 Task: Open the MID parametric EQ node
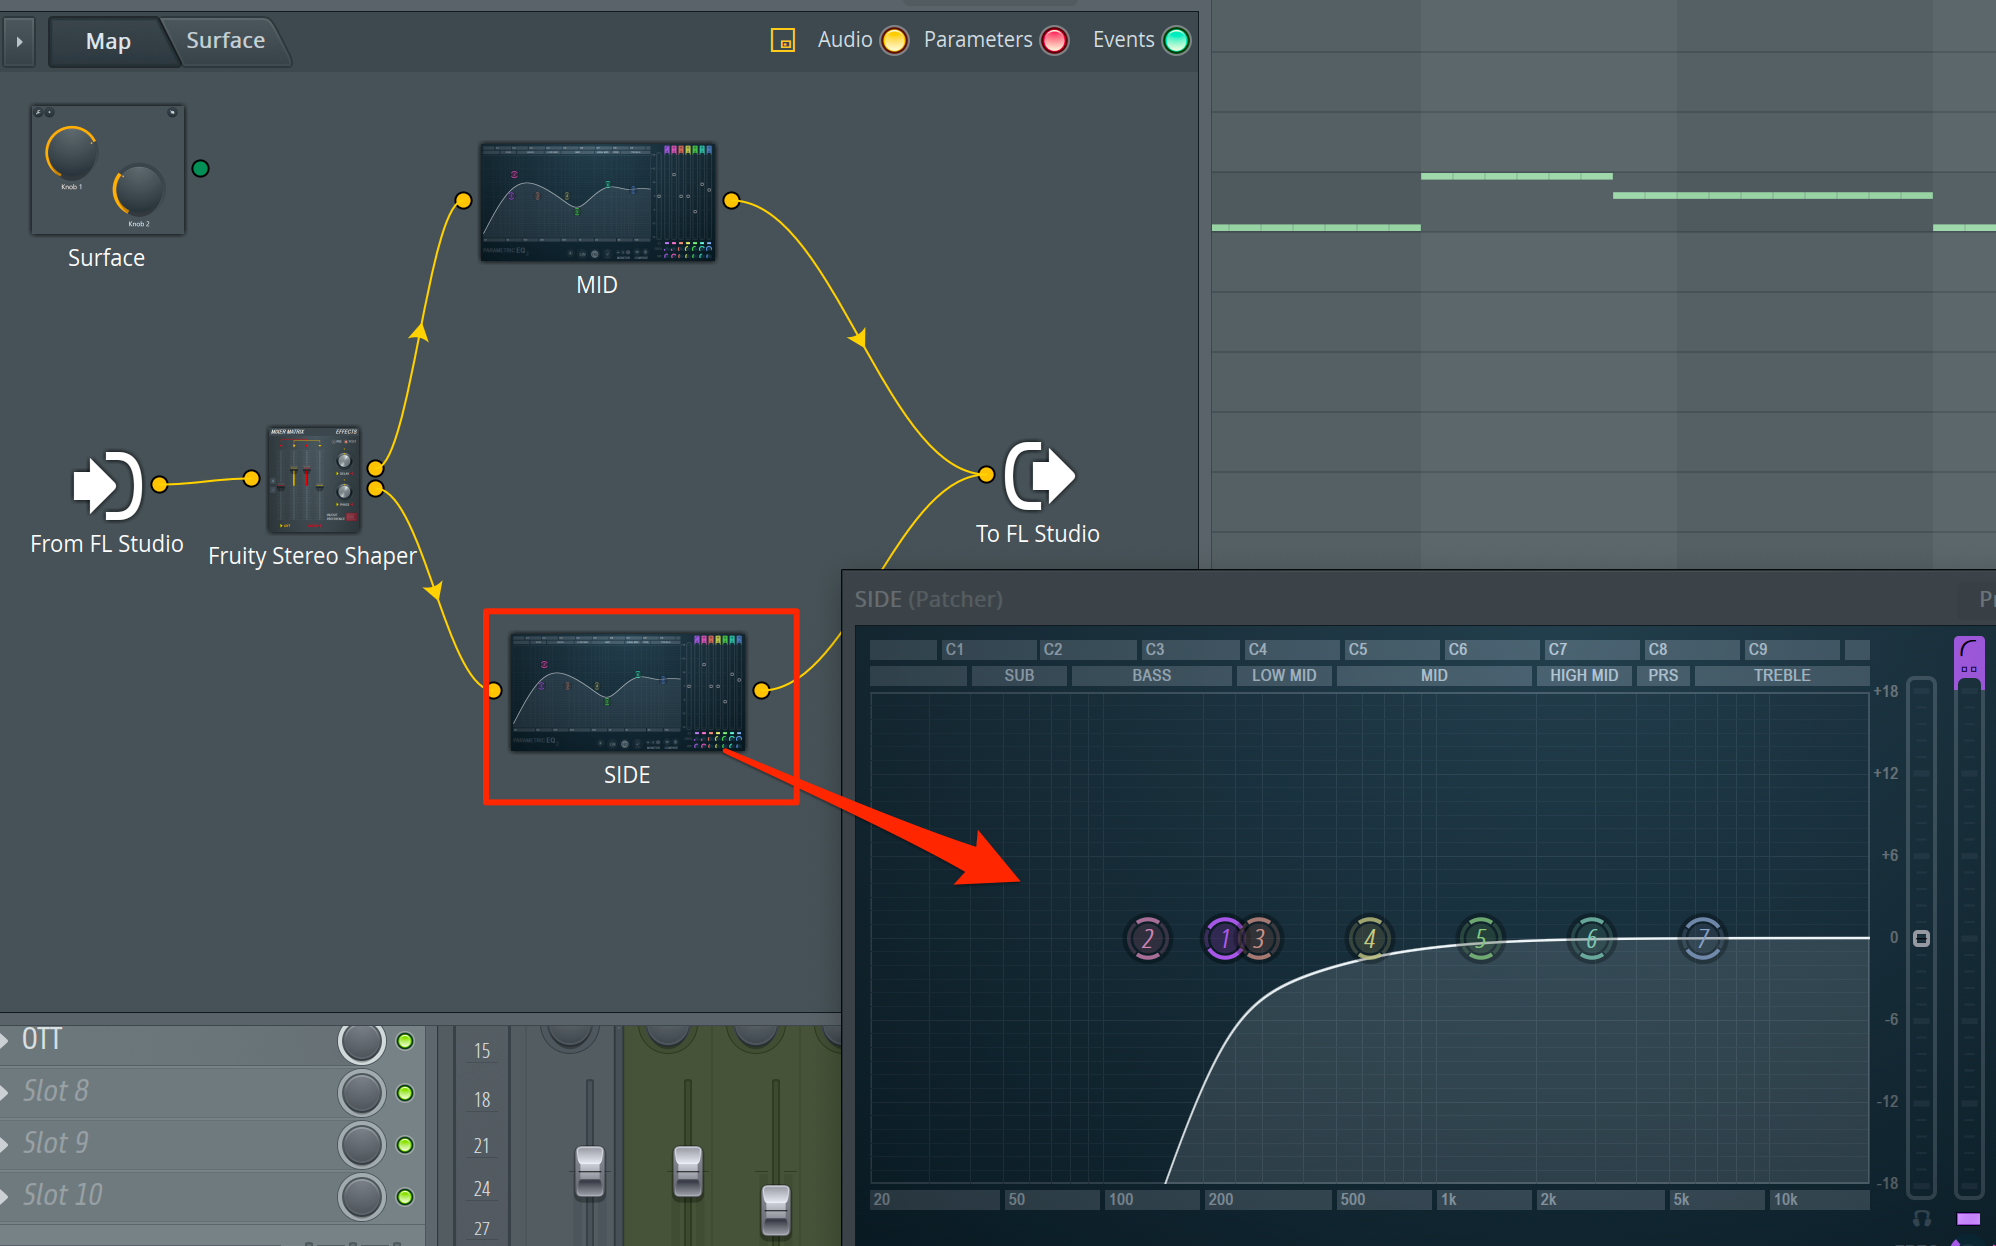[x=597, y=202]
